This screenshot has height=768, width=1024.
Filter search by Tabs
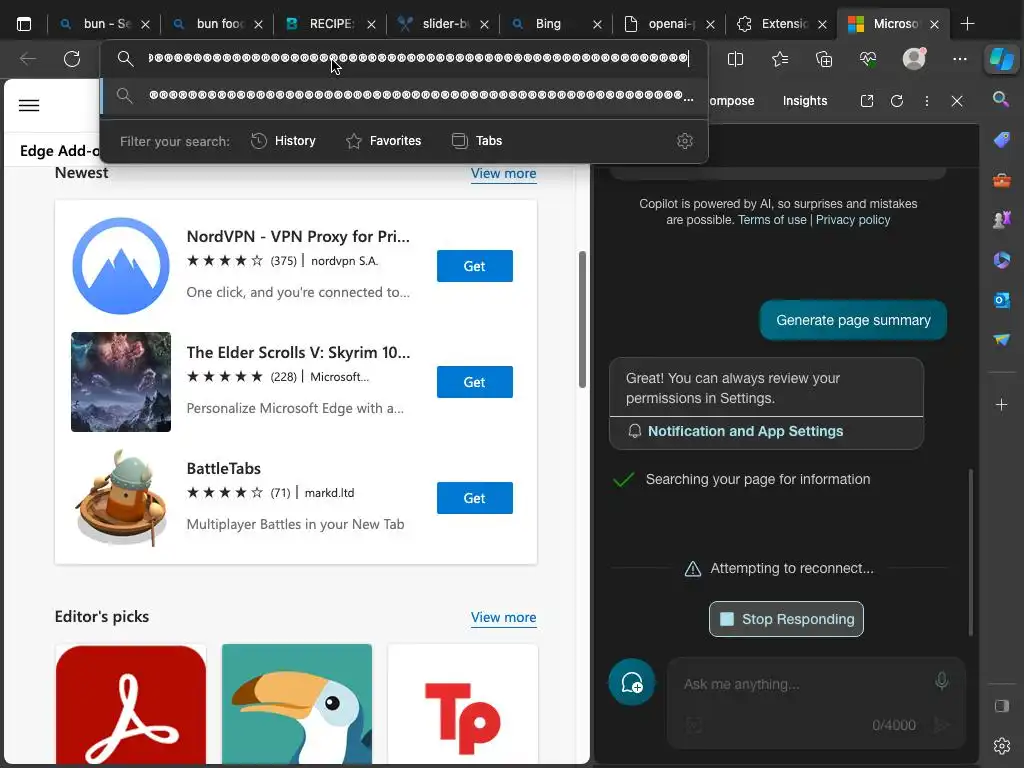tap(477, 141)
